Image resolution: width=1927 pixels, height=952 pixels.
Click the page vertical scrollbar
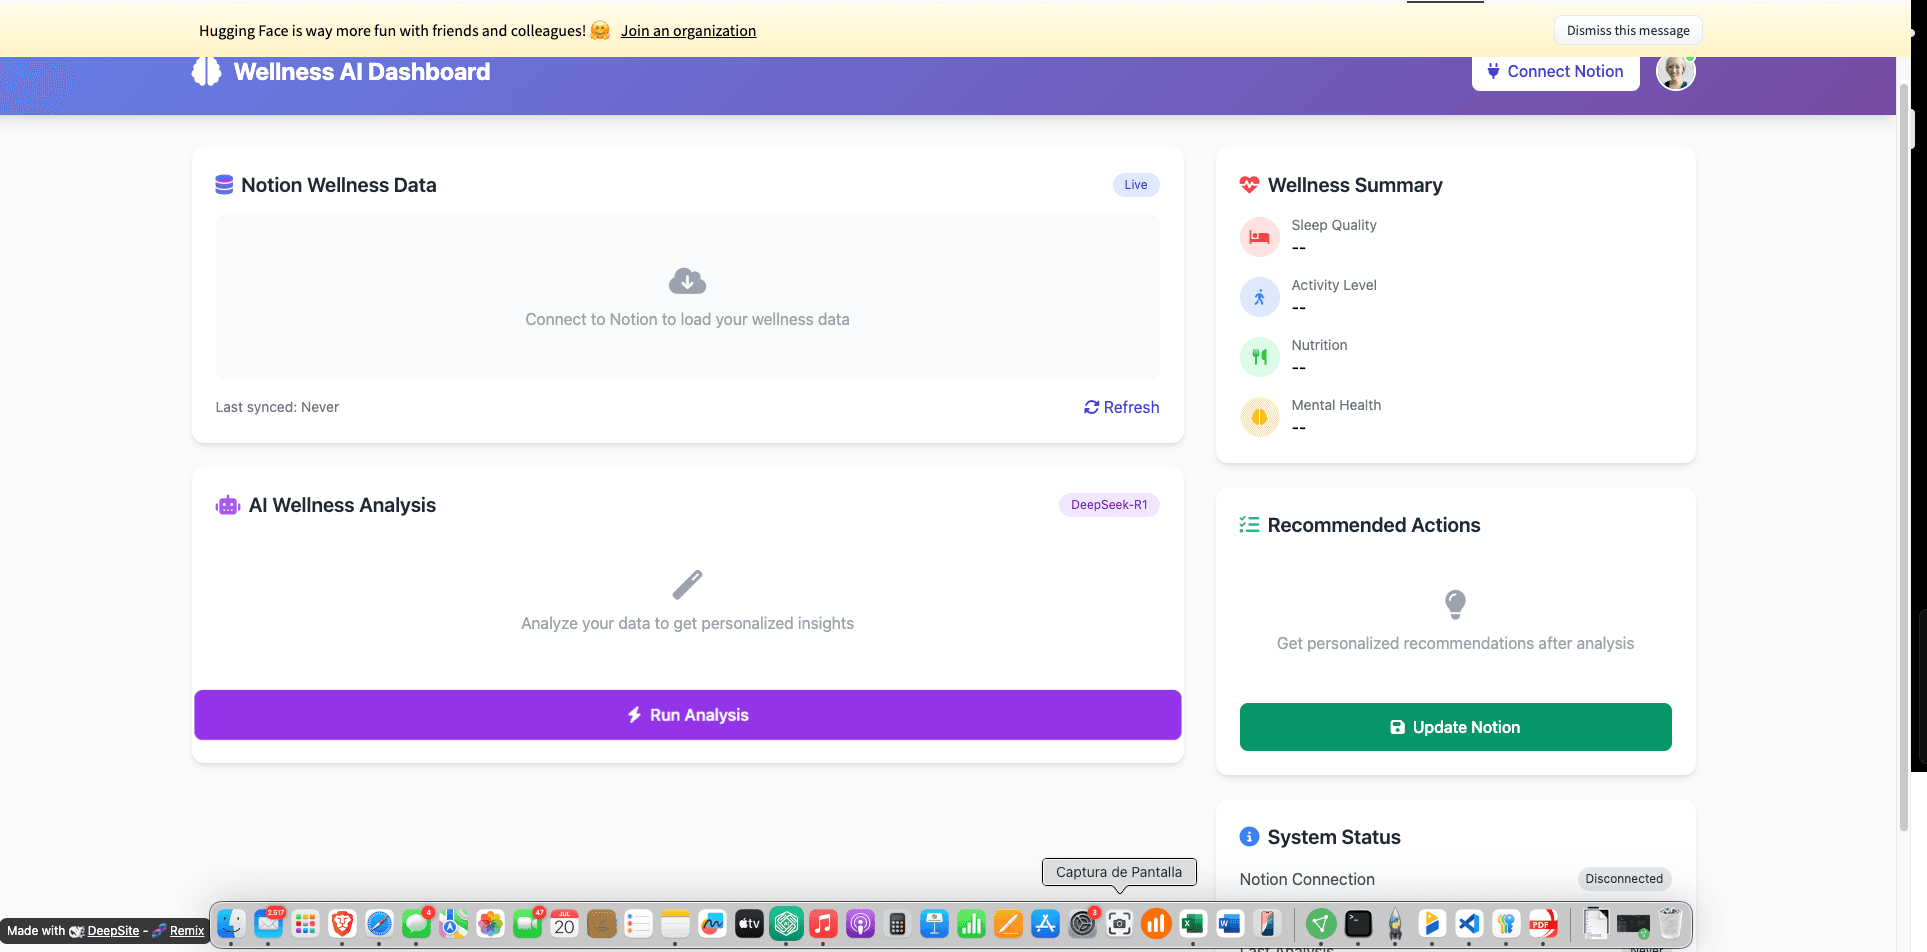tap(1904, 457)
